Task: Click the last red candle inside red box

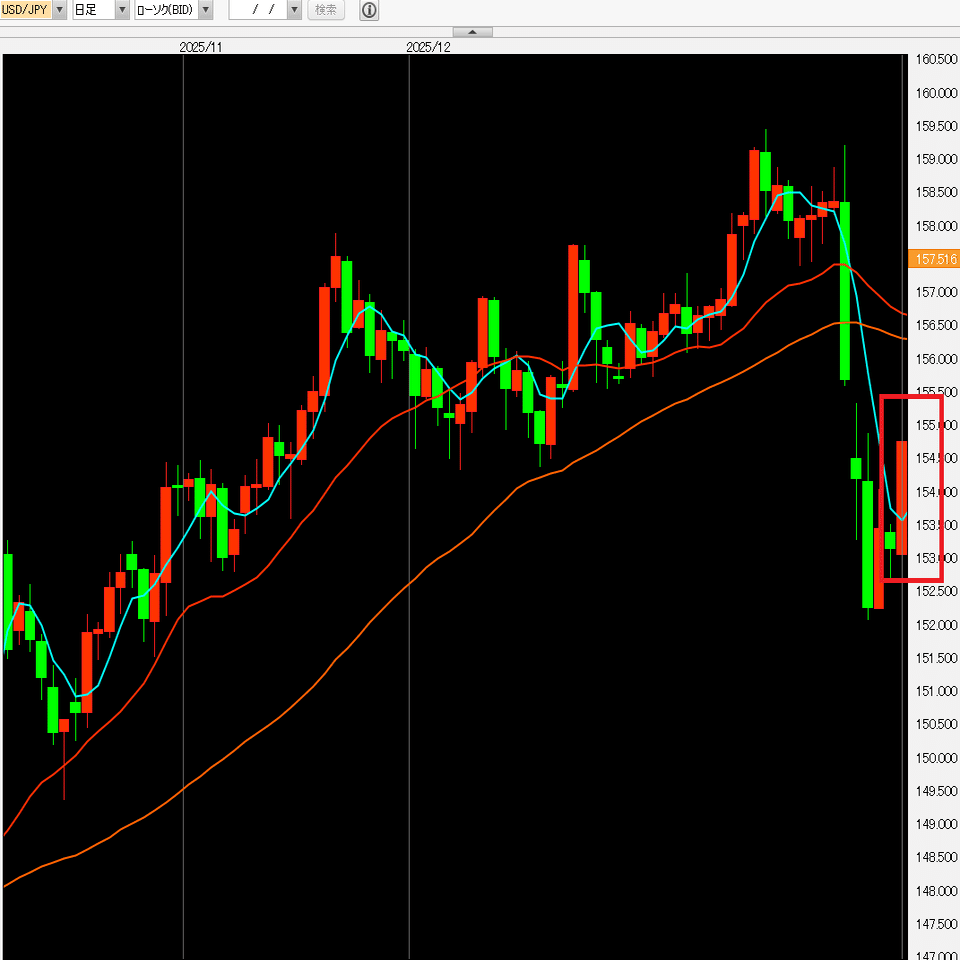Action: point(901,498)
